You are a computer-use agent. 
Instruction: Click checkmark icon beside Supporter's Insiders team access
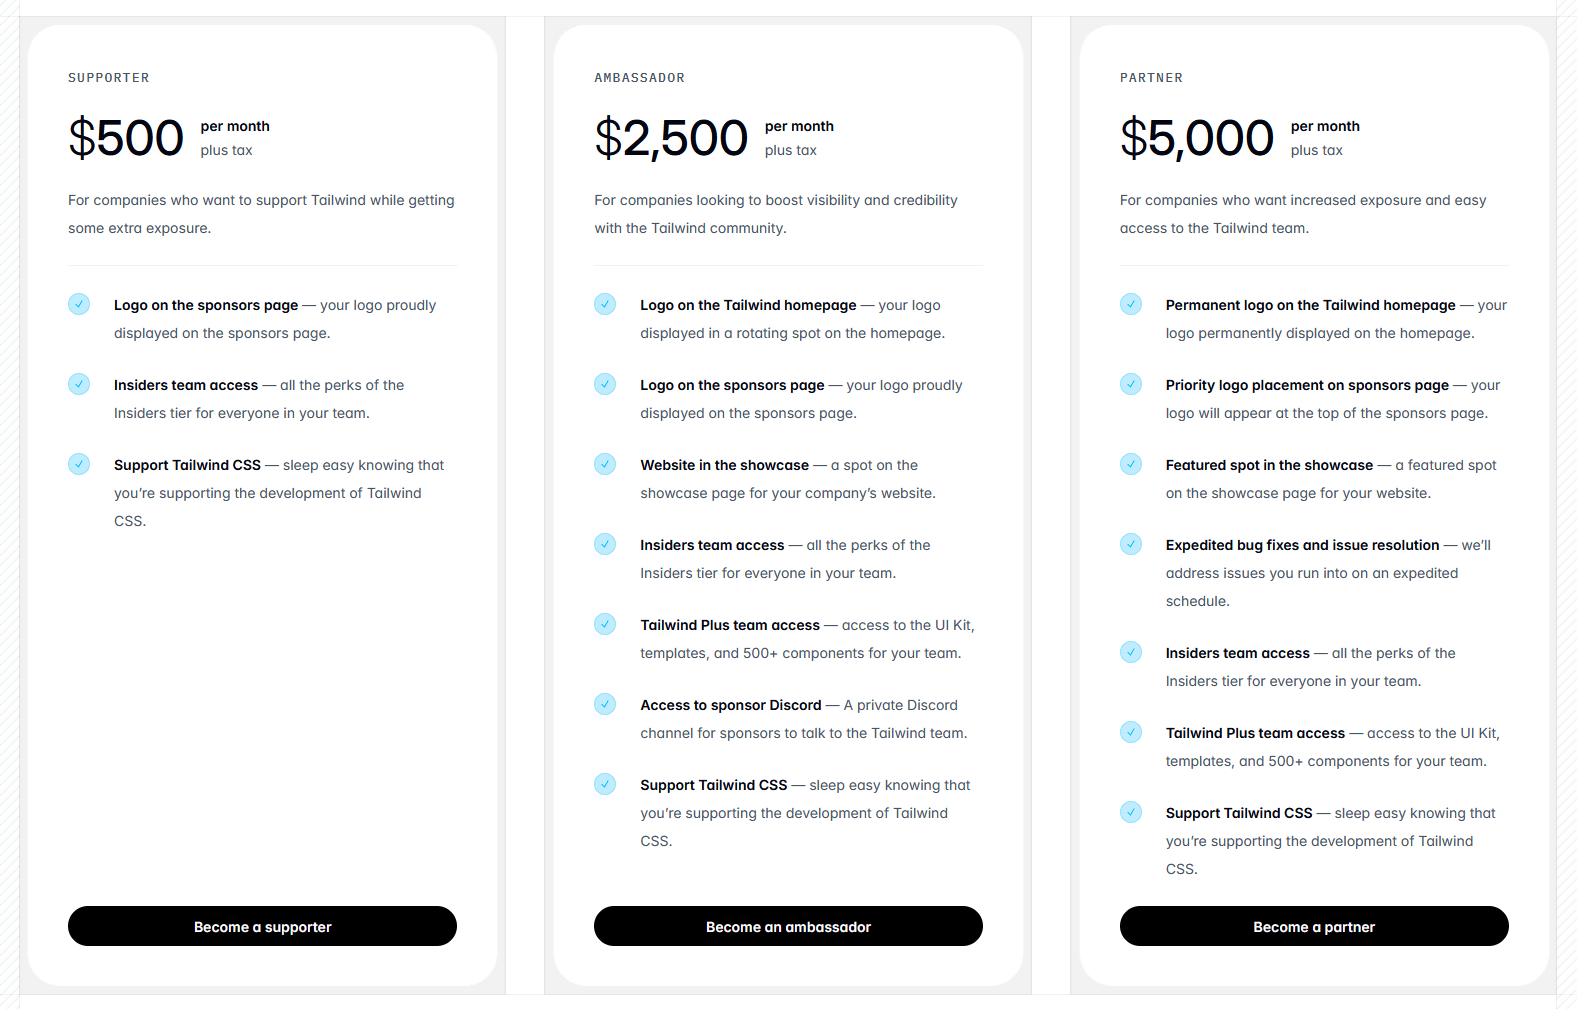tap(79, 384)
